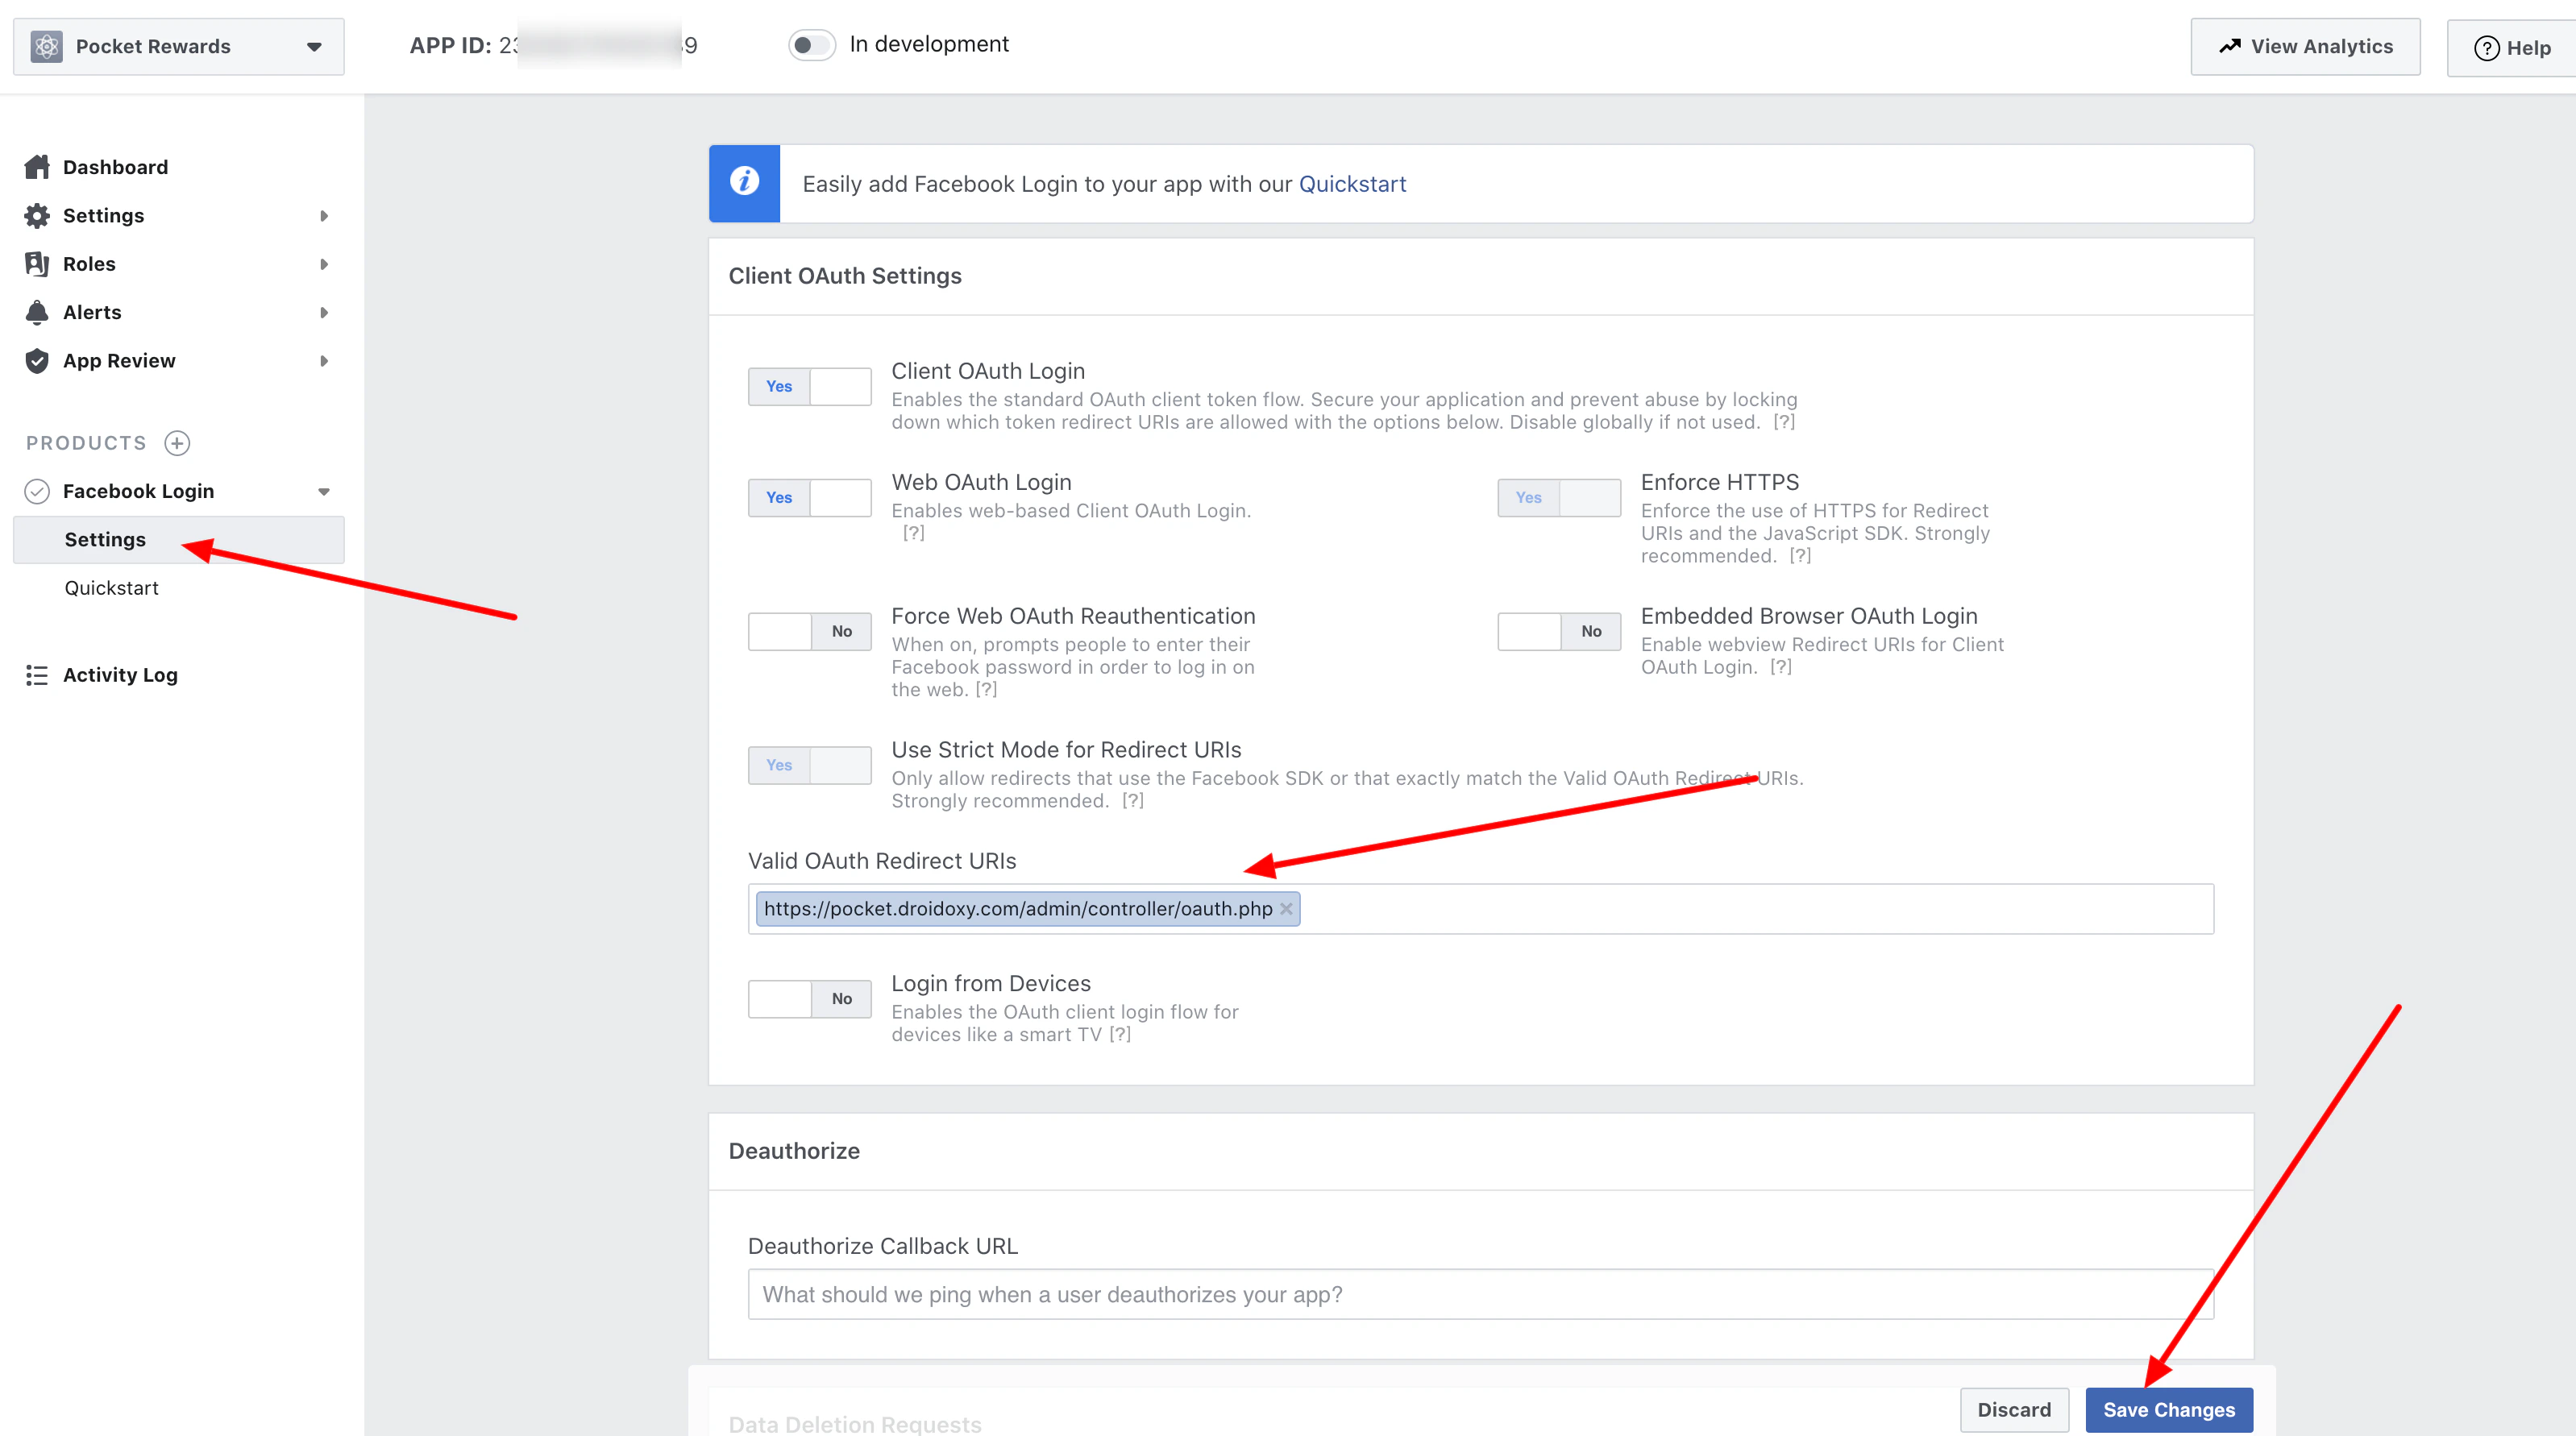Click the App Review shield icon
The image size is (2576, 1436).
37,361
